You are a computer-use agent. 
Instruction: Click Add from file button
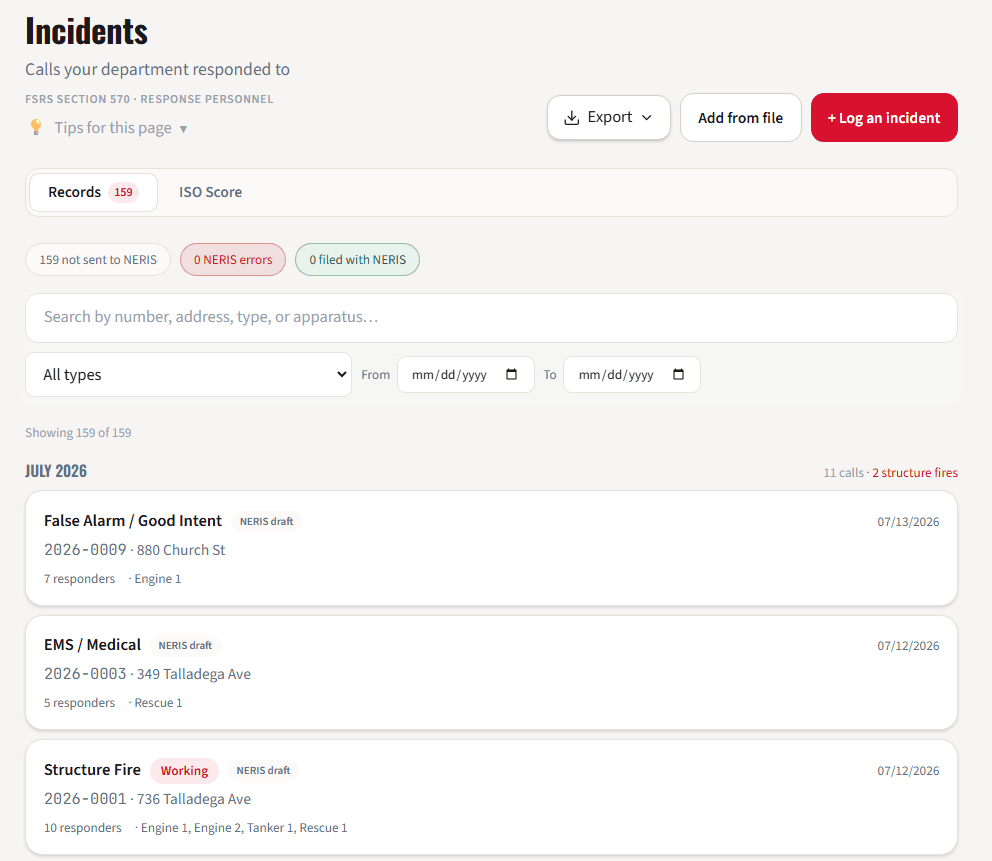(x=740, y=118)
